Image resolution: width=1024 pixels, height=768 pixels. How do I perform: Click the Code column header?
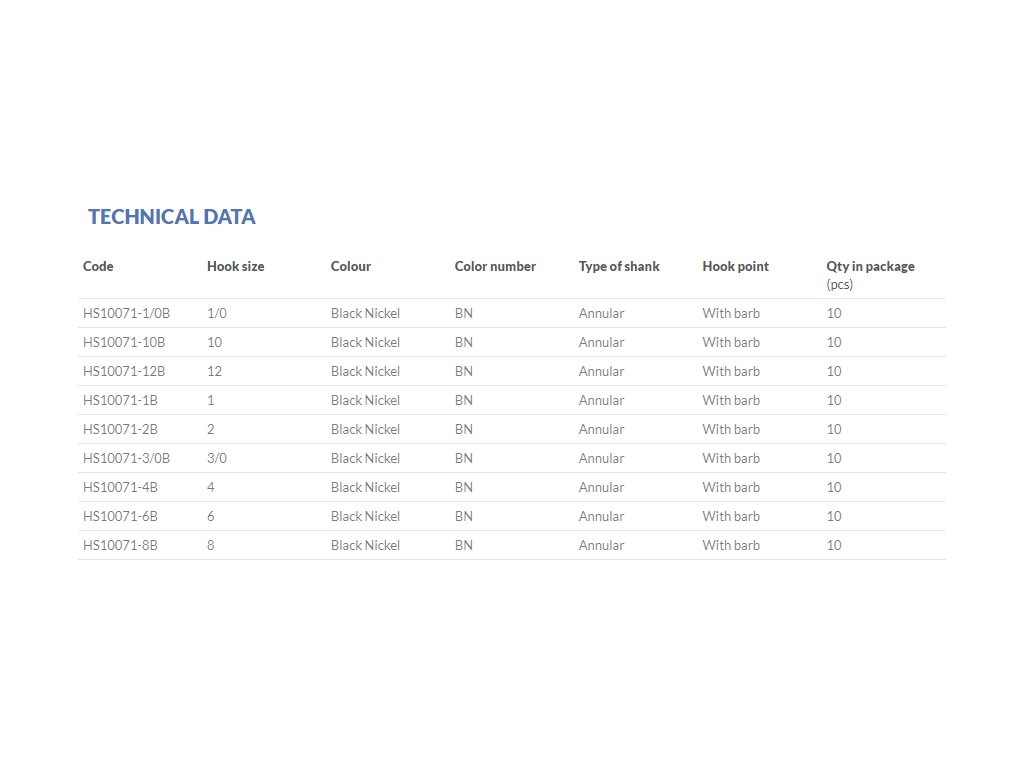tap(98, 266)
